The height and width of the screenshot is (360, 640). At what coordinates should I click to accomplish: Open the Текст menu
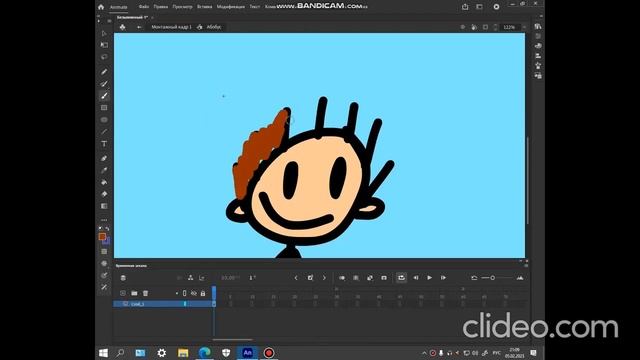(x=255, y=7)
